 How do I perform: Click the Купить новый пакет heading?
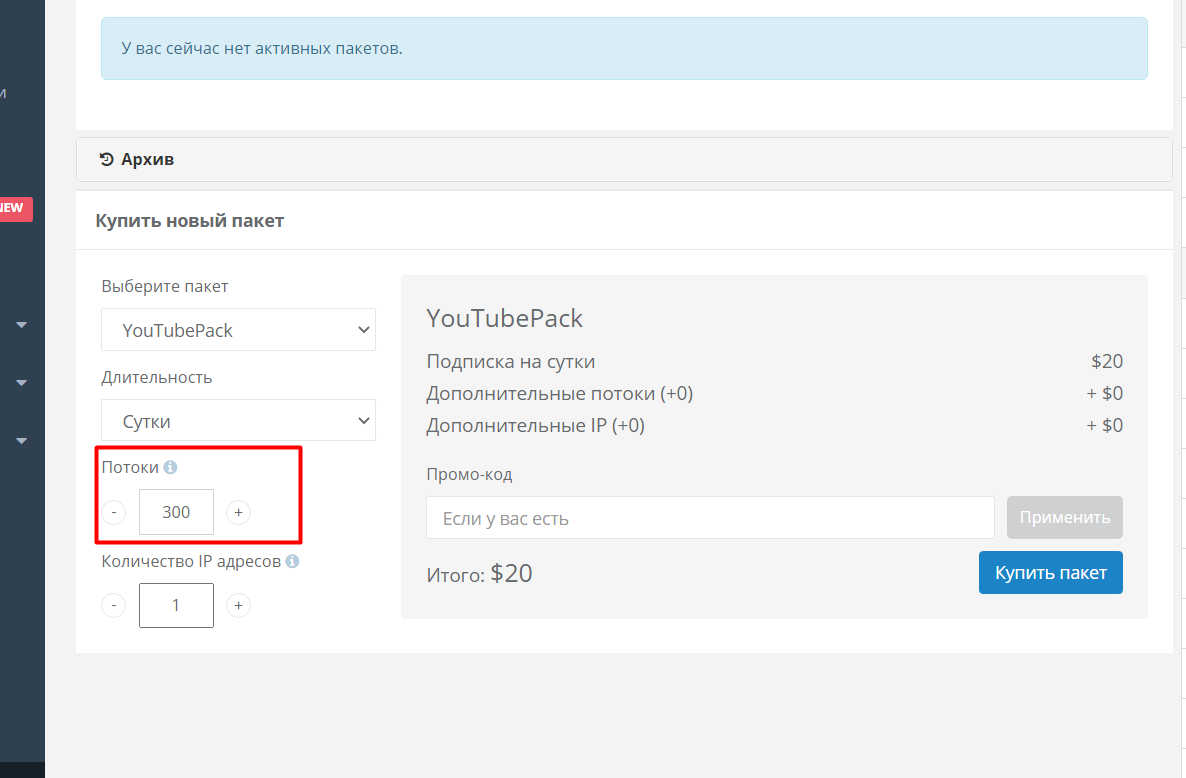[190, 221]
